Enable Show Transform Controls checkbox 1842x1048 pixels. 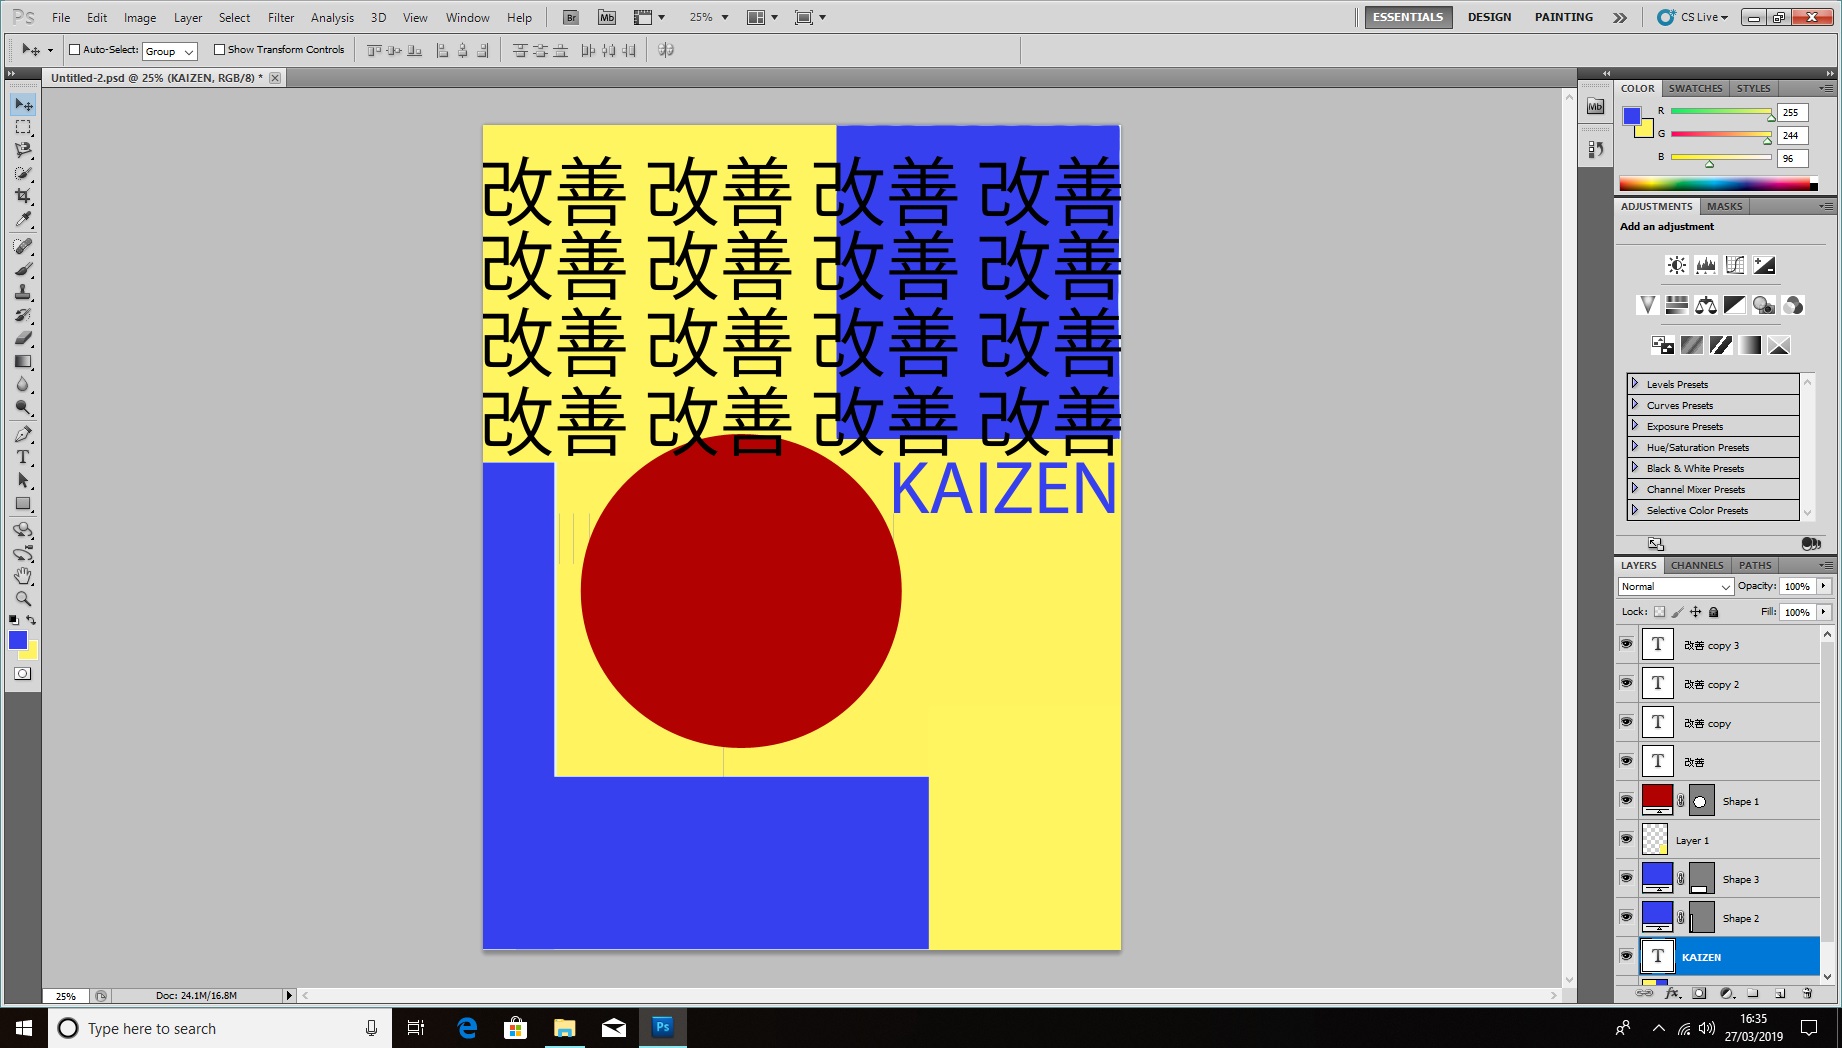click(x=219, y=50)
